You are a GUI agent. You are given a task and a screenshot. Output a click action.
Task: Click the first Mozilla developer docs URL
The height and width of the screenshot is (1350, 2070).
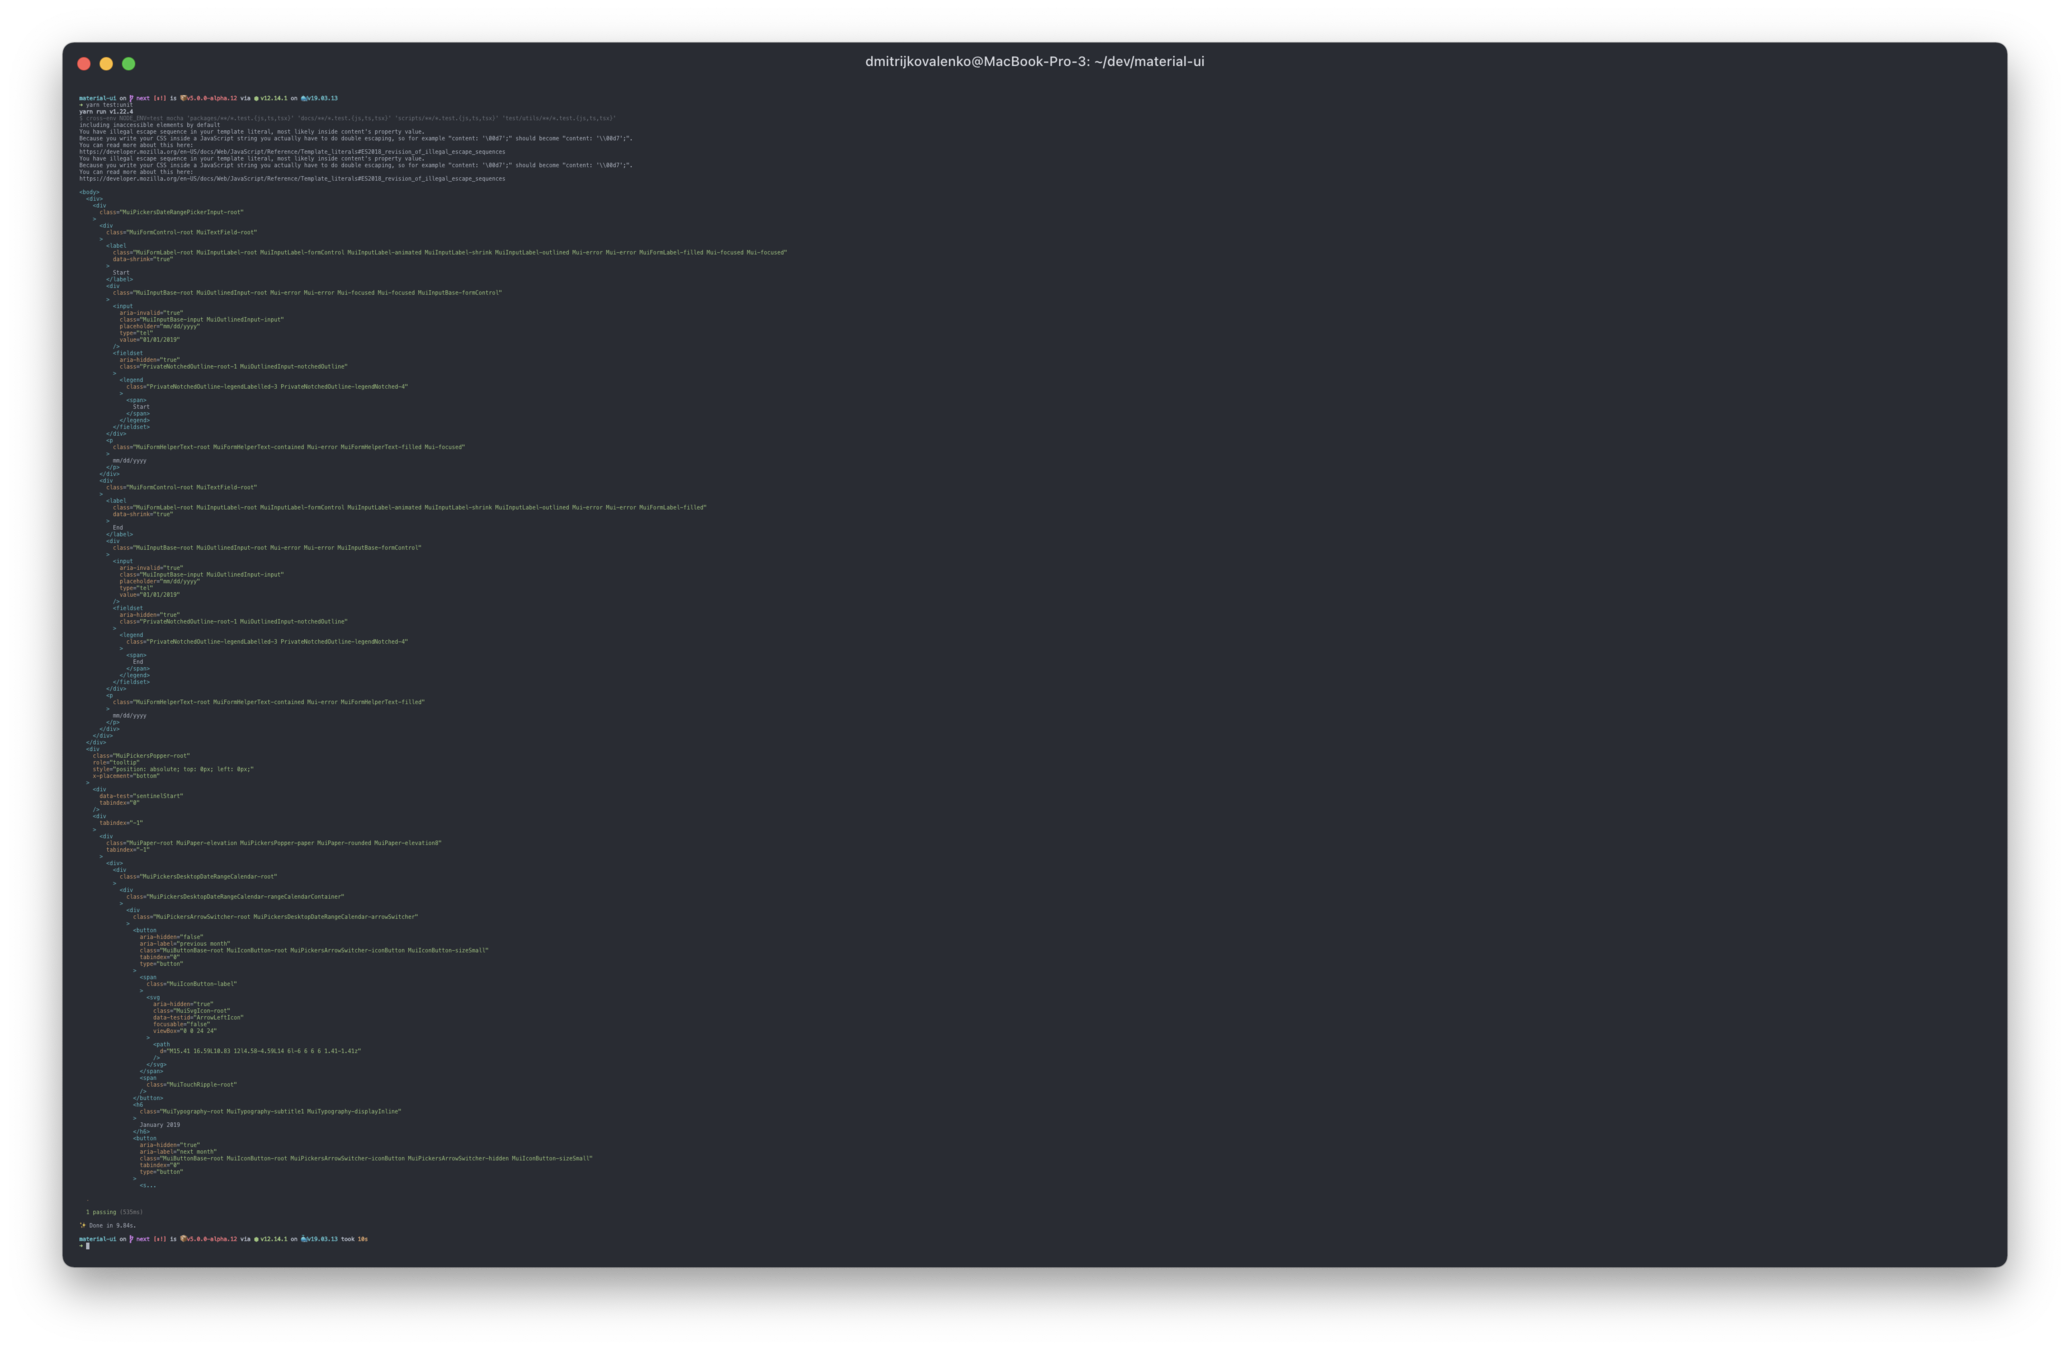[x=292, y=152]
